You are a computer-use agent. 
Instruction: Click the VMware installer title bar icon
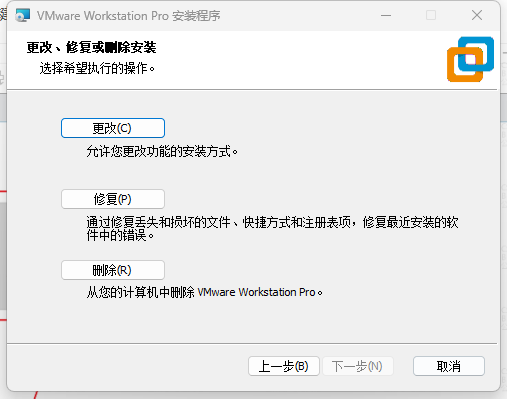point(23,15)
